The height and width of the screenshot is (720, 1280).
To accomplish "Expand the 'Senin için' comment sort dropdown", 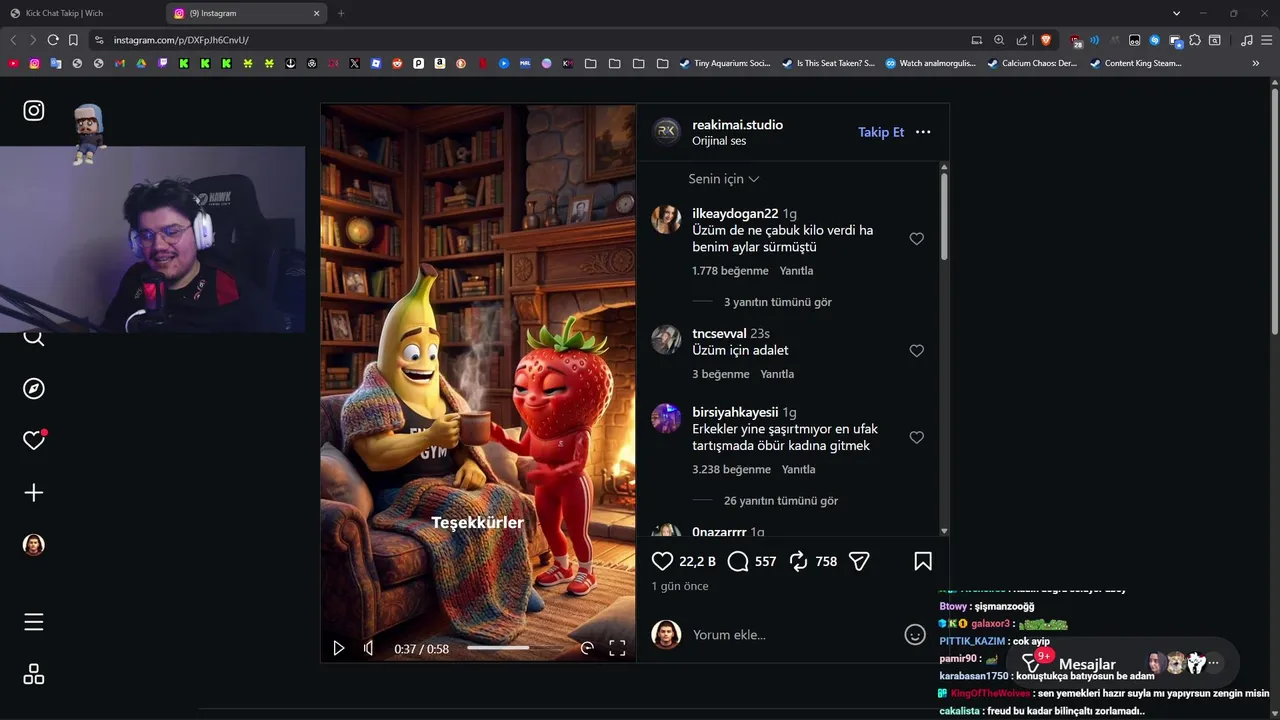I will 724,179.
